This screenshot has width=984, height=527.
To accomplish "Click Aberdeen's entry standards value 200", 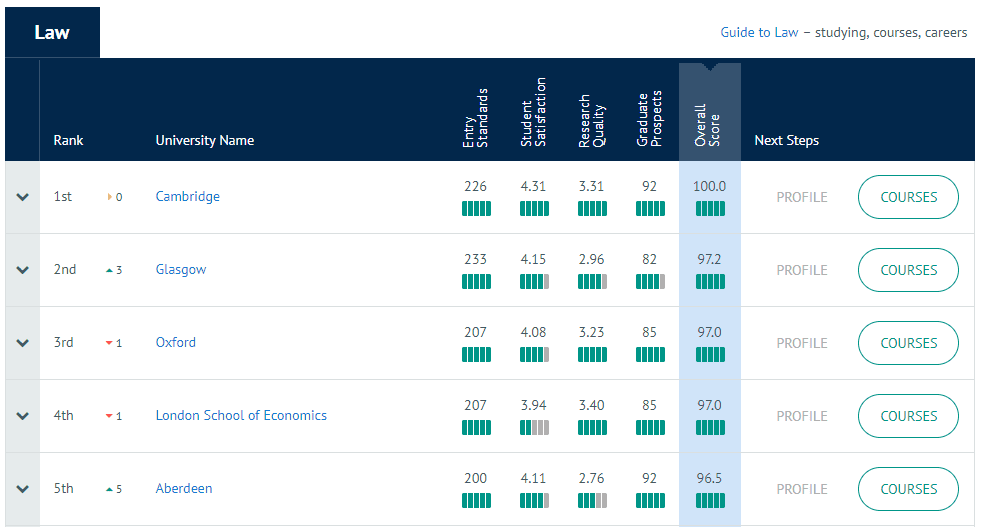I will [475, 478].
